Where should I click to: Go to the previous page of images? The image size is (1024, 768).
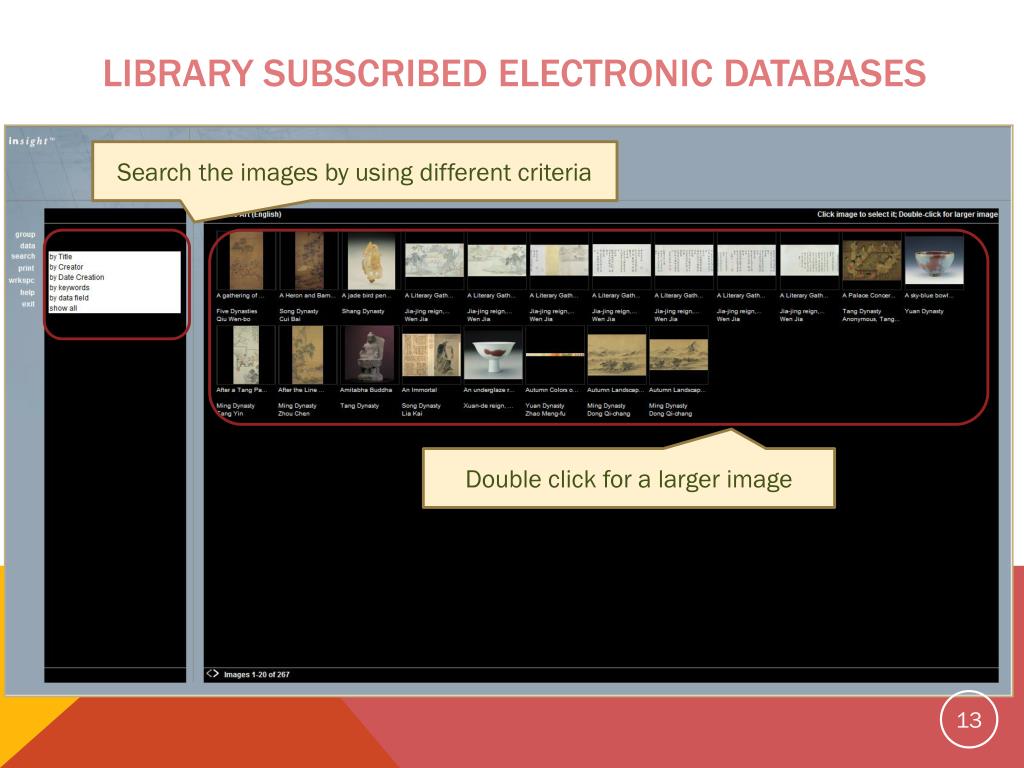click(208, 673)
